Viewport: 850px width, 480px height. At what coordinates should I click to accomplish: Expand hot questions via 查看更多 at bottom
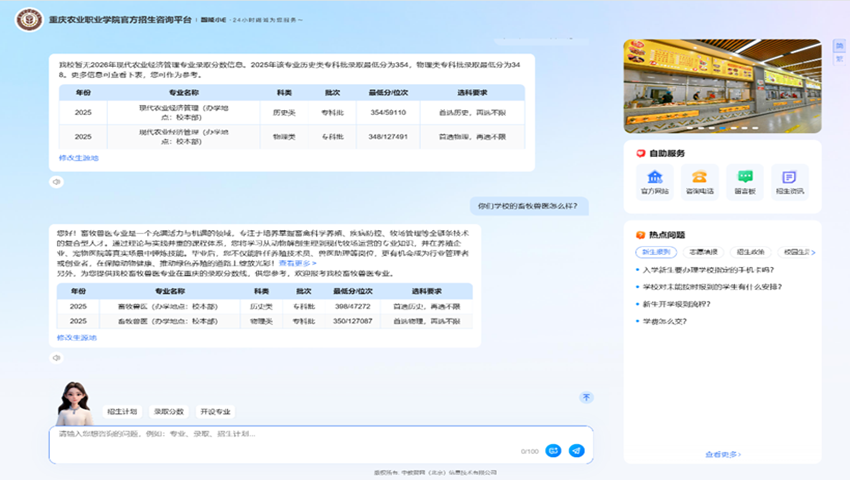pyautogui.click(x=722, y=454)
